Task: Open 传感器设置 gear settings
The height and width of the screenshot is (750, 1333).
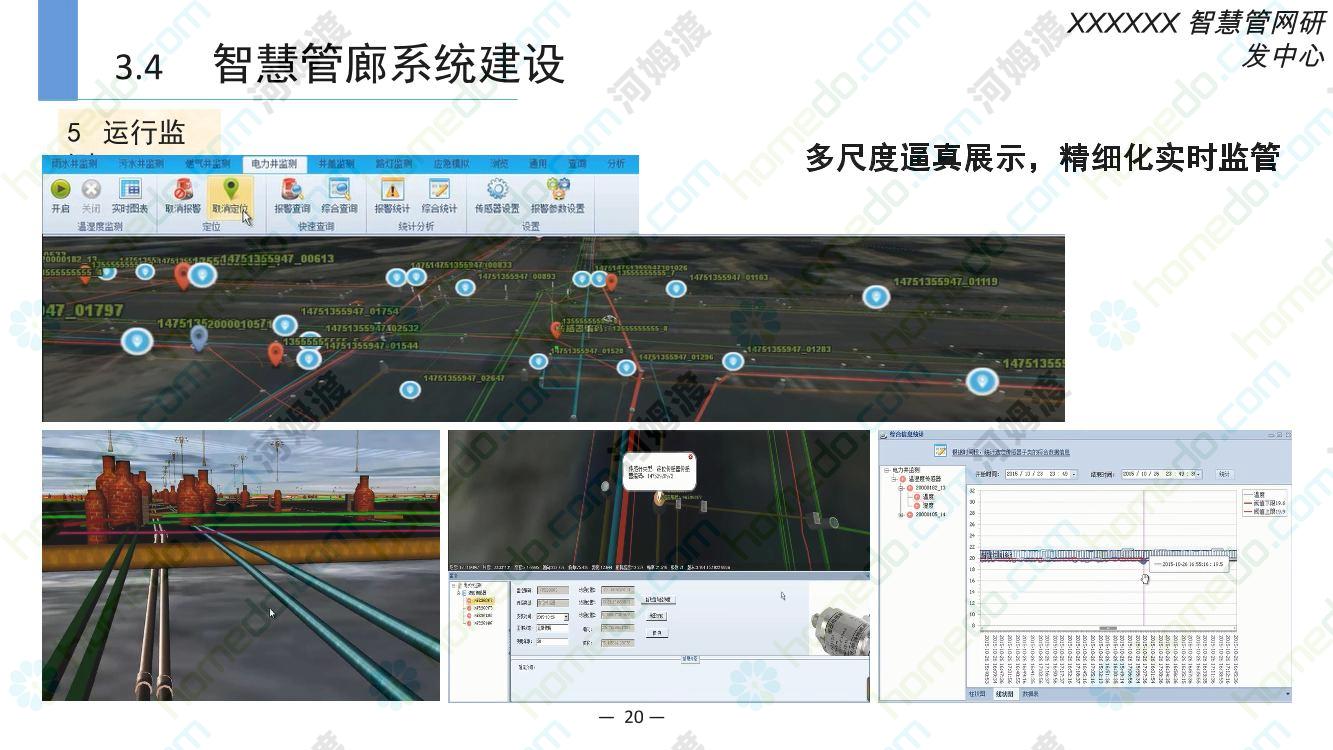Action: [x=497, y=189]
